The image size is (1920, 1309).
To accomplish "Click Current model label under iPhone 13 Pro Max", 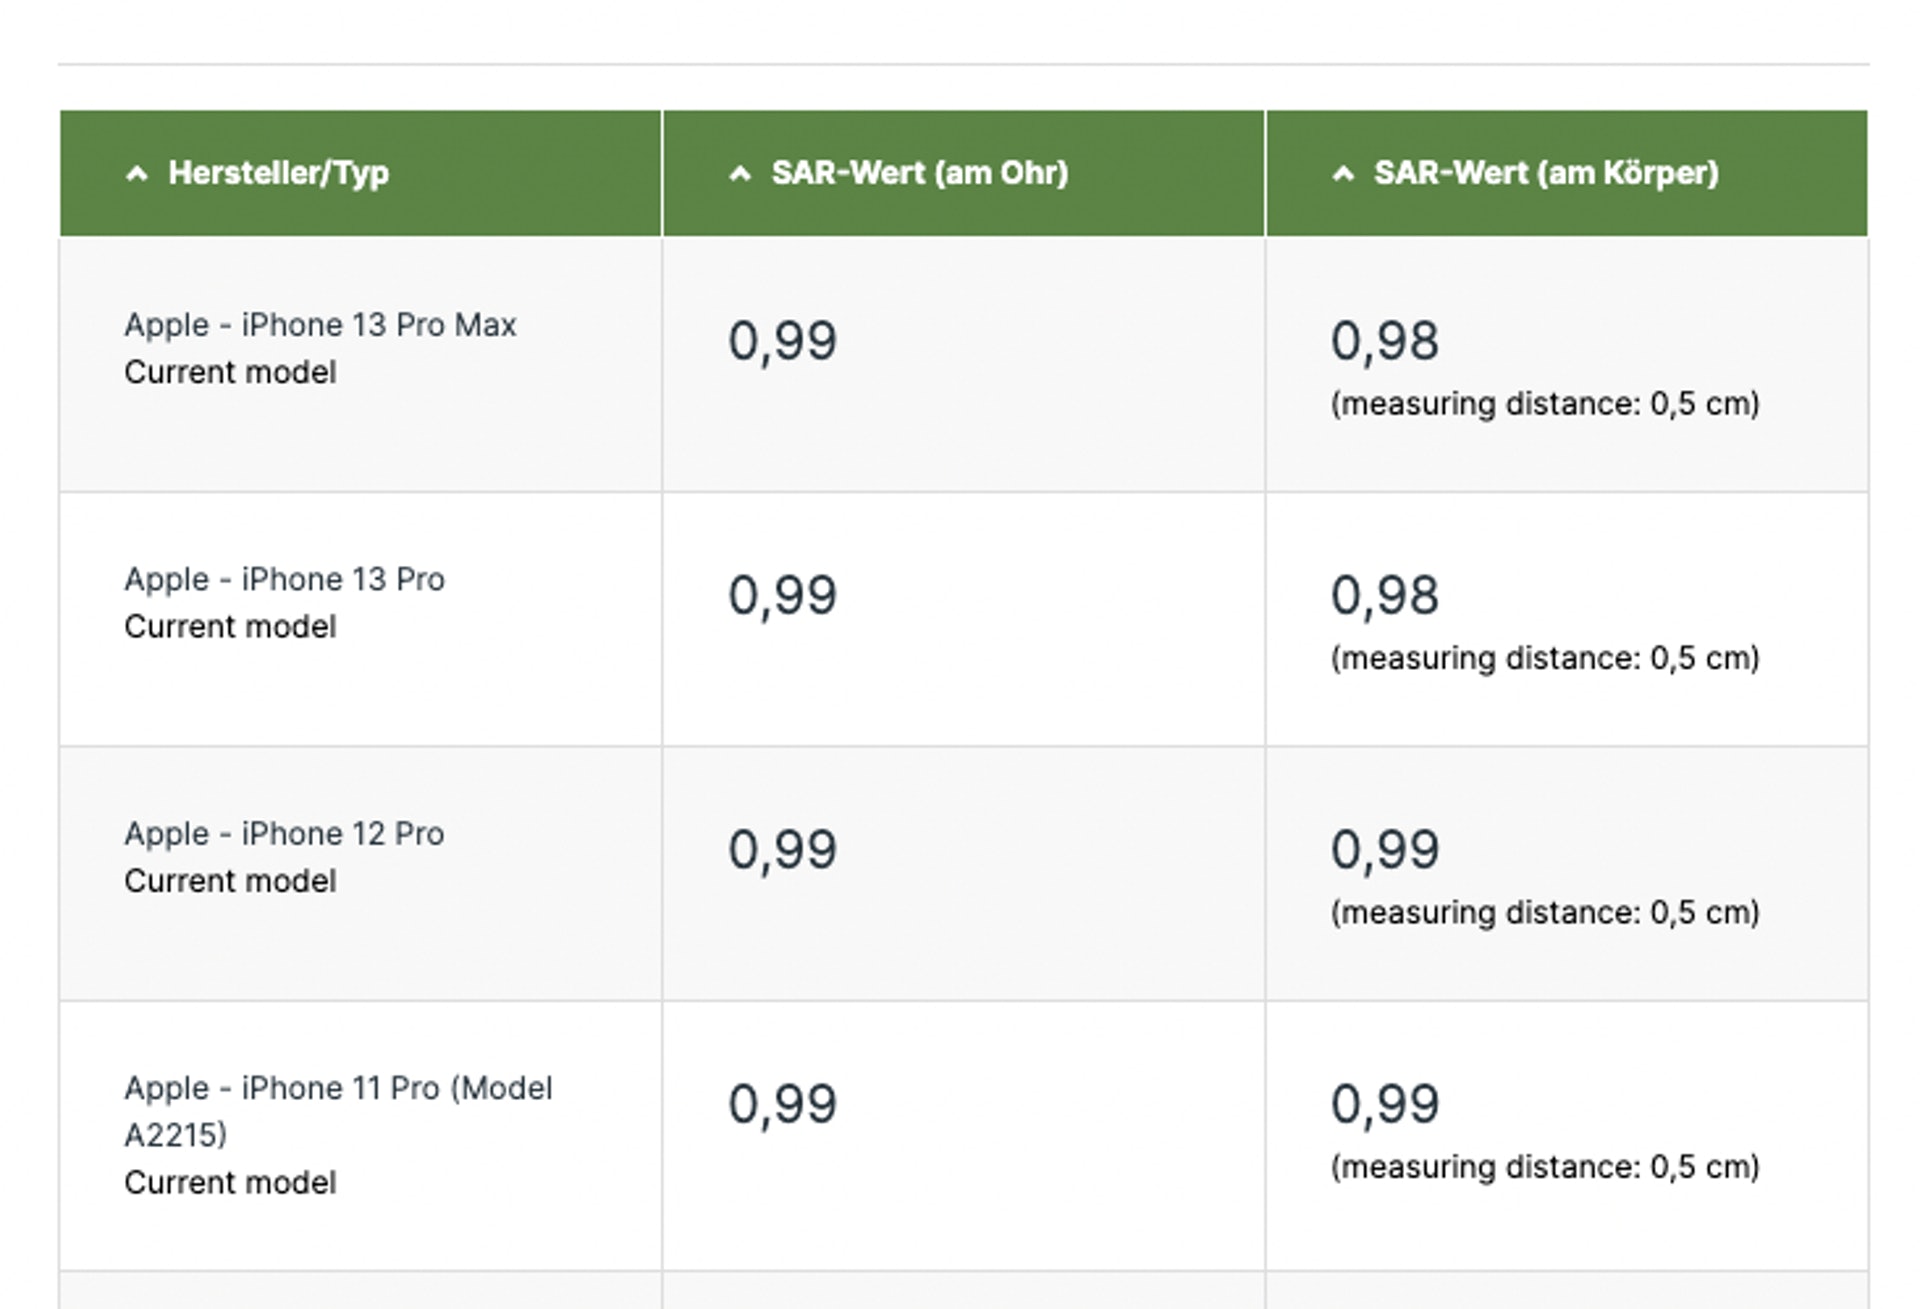I will coord(230,372).
